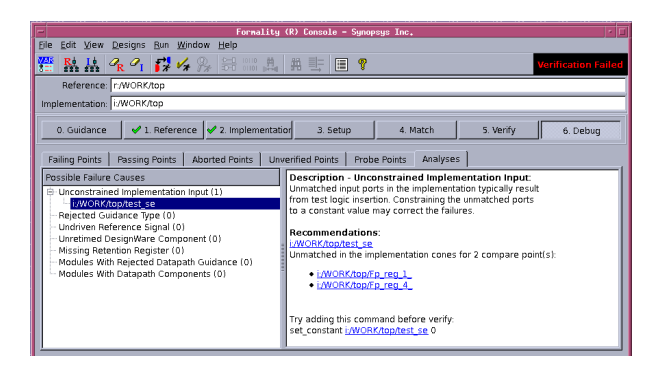The width and height of the screenshot is (666, 379).
Task: Click the eraser I remove implementation icon
Action: pos(137,65)
